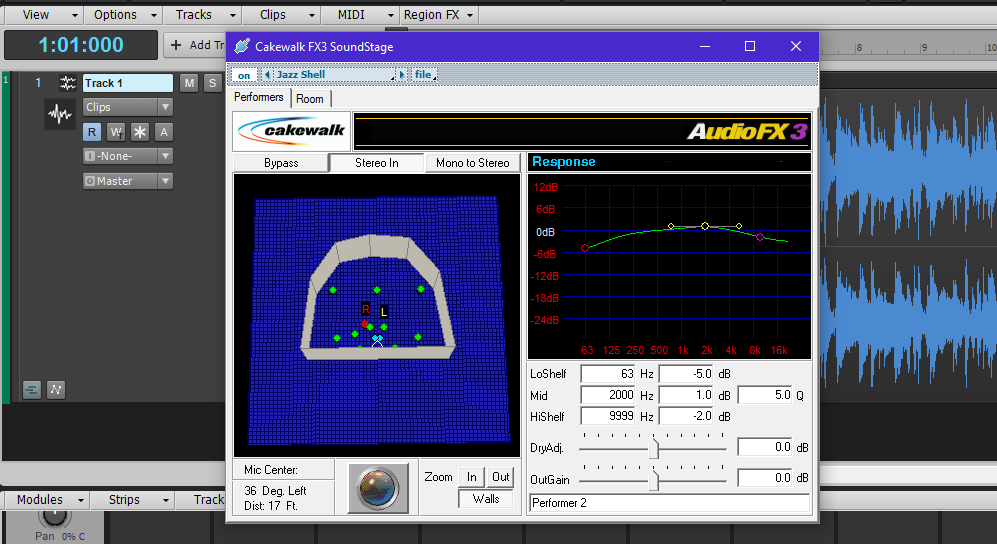Click the Bypass button
The image size is (997, 544).
281,163
